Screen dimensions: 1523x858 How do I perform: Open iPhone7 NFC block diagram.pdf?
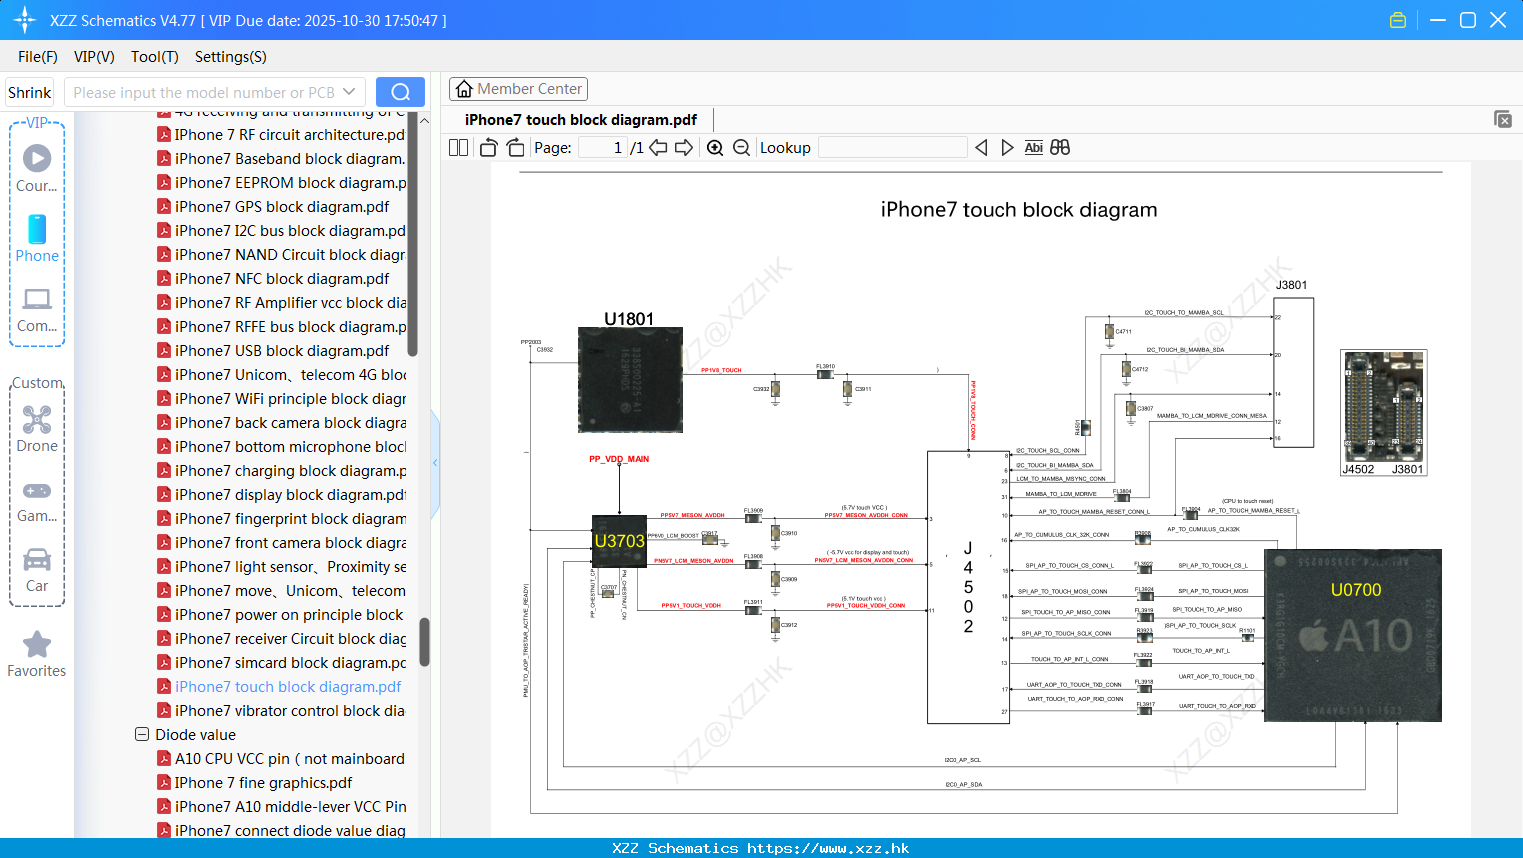(x=274, y=278)
